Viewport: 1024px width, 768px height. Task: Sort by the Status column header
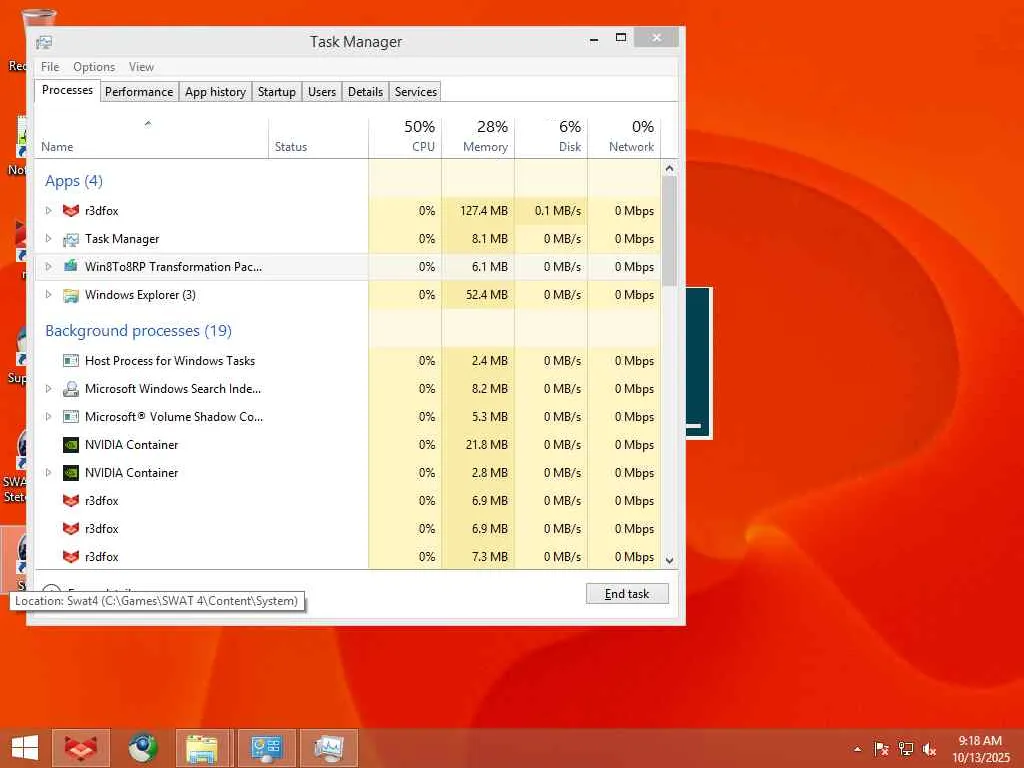point(318,138)
